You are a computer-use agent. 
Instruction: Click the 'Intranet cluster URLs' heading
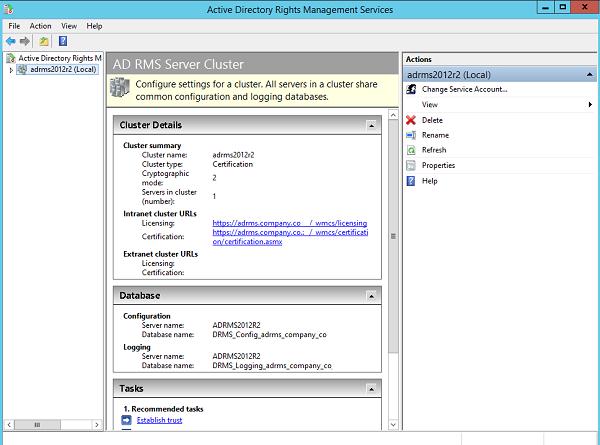[160, 214]
